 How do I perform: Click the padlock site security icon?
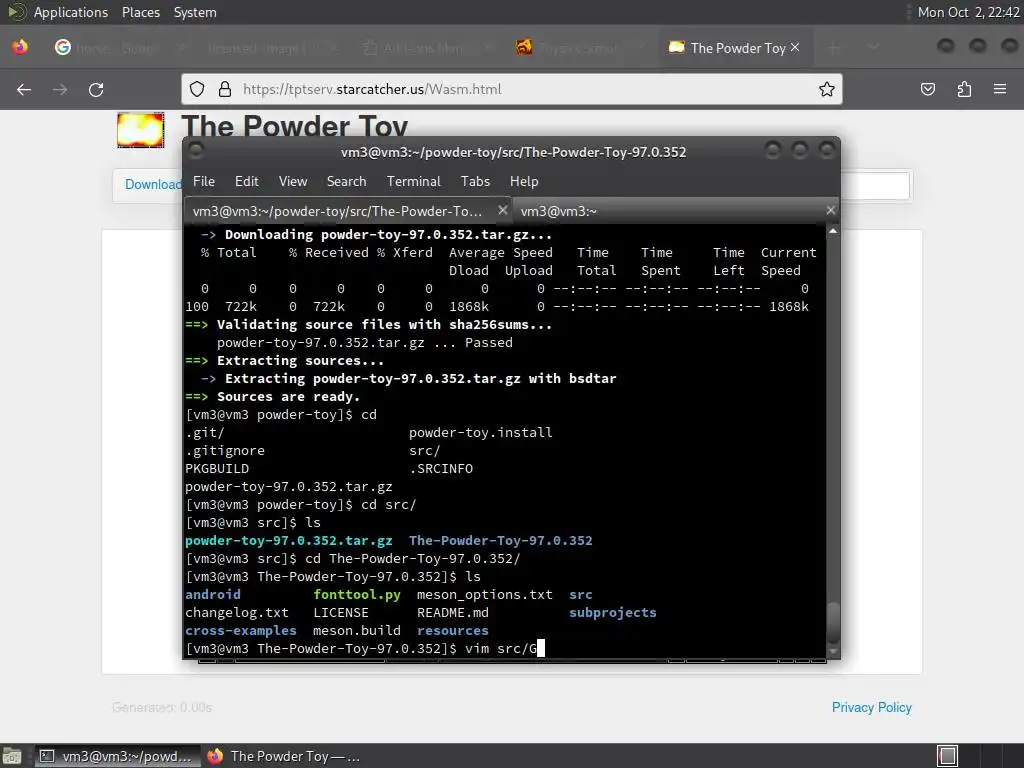pyautogui.click(x=225, y=89)
